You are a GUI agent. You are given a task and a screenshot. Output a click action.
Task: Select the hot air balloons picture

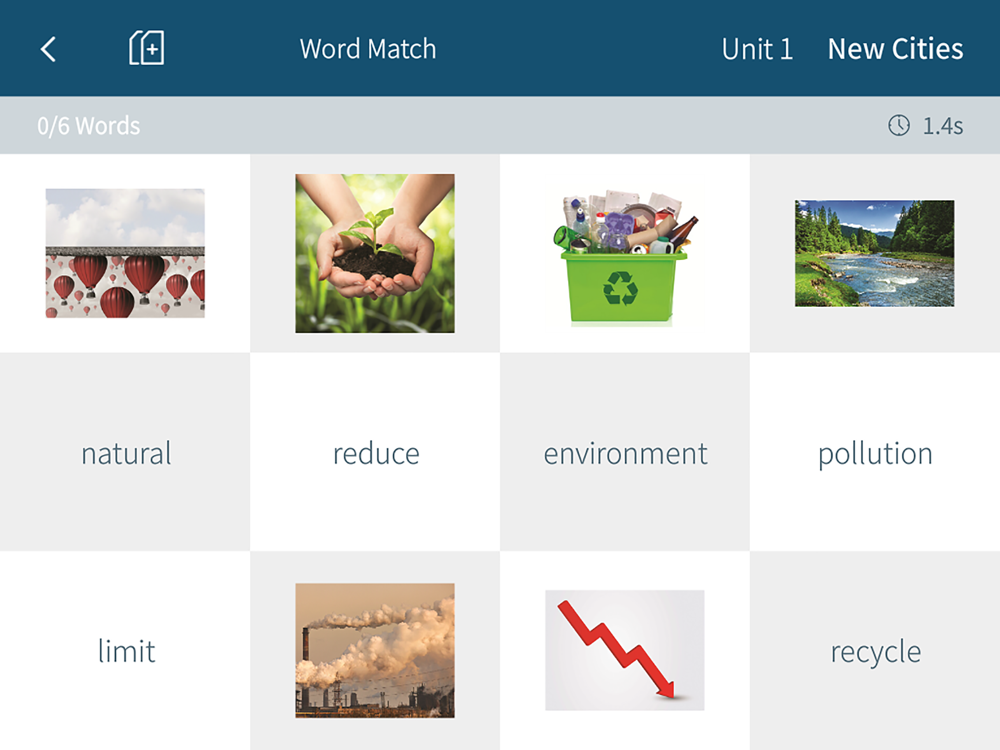coord(125,253)
